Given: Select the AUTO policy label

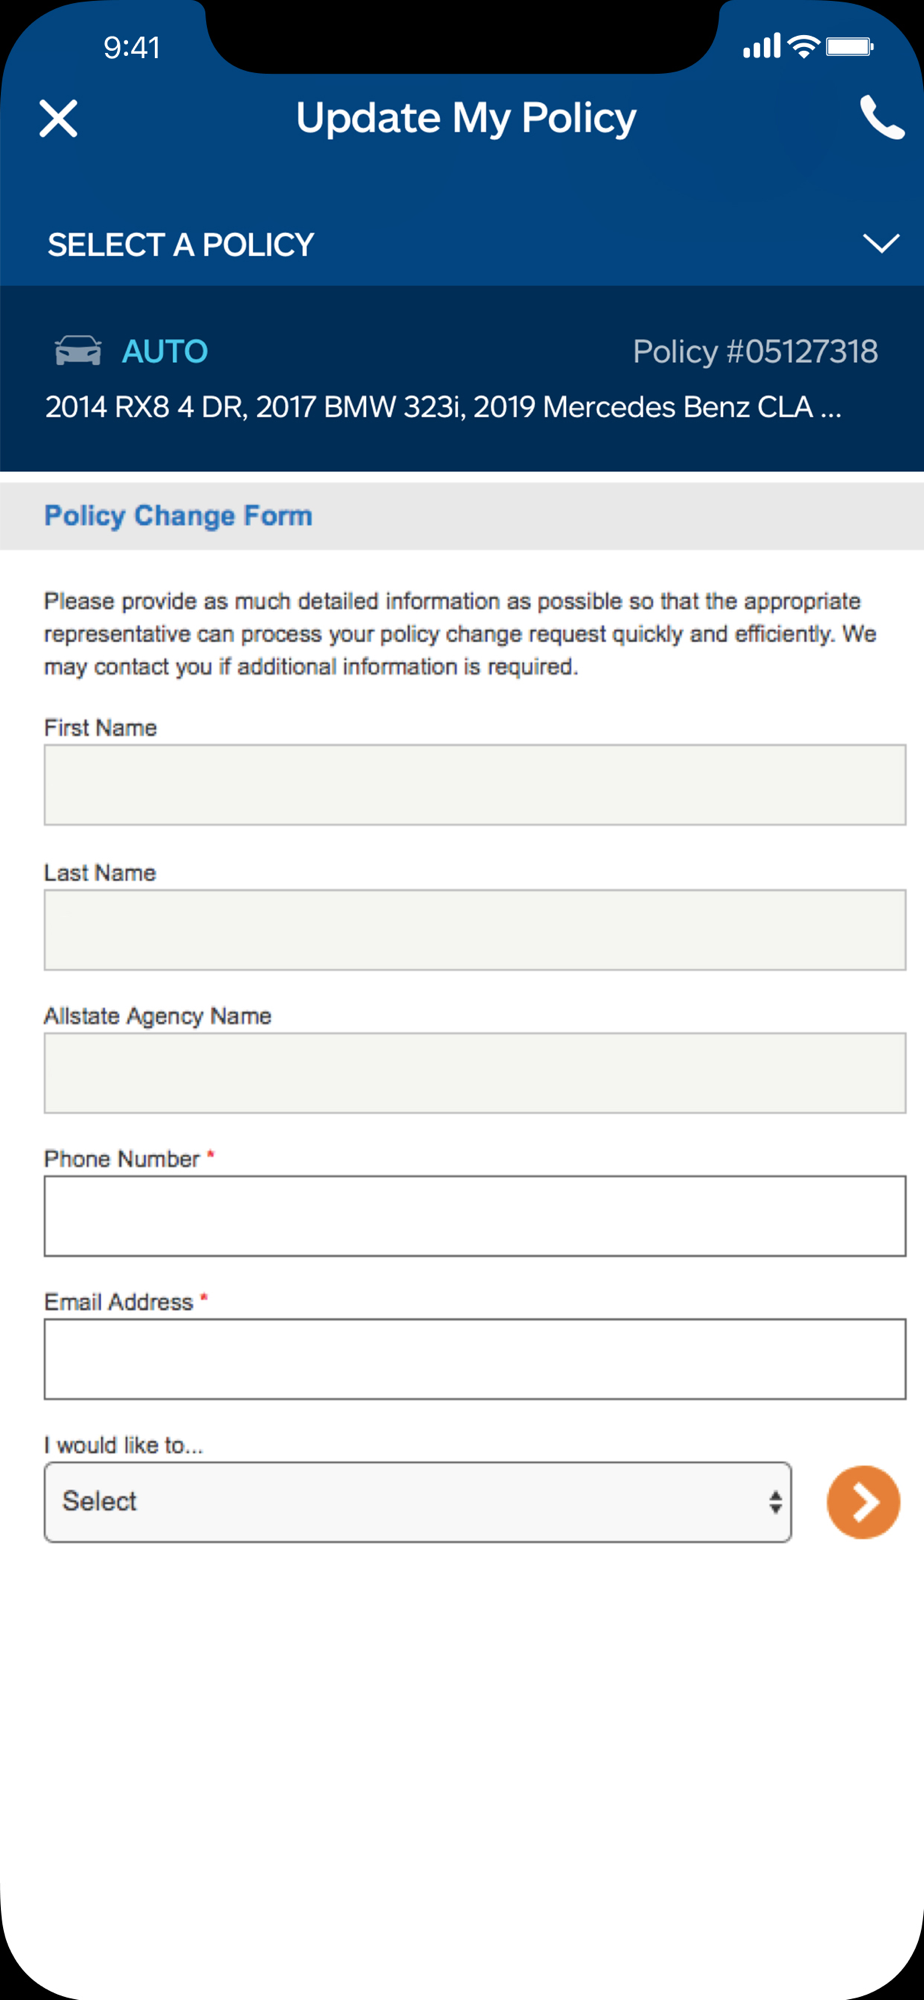Looking at the screenshot, I should (165, 351).
